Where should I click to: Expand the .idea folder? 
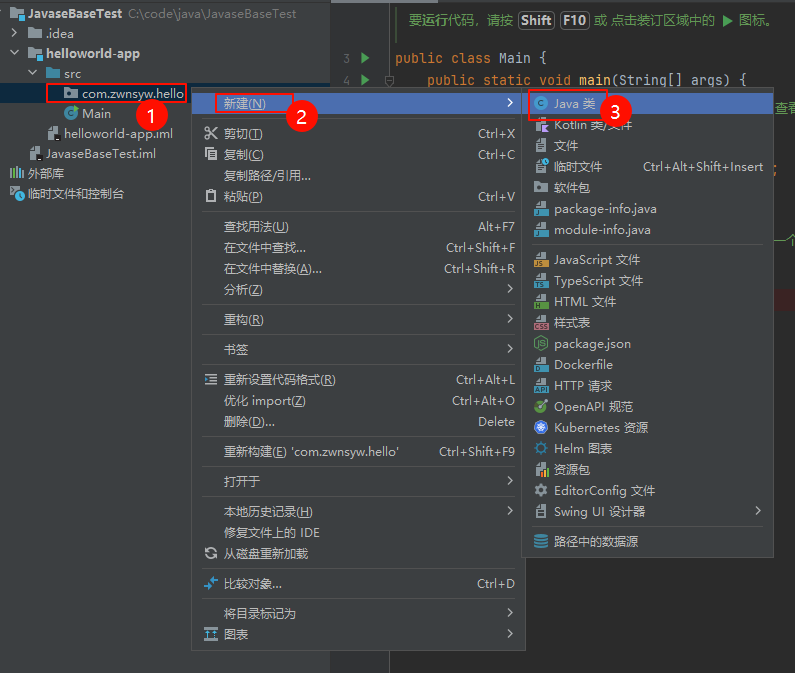coord(14,33)
